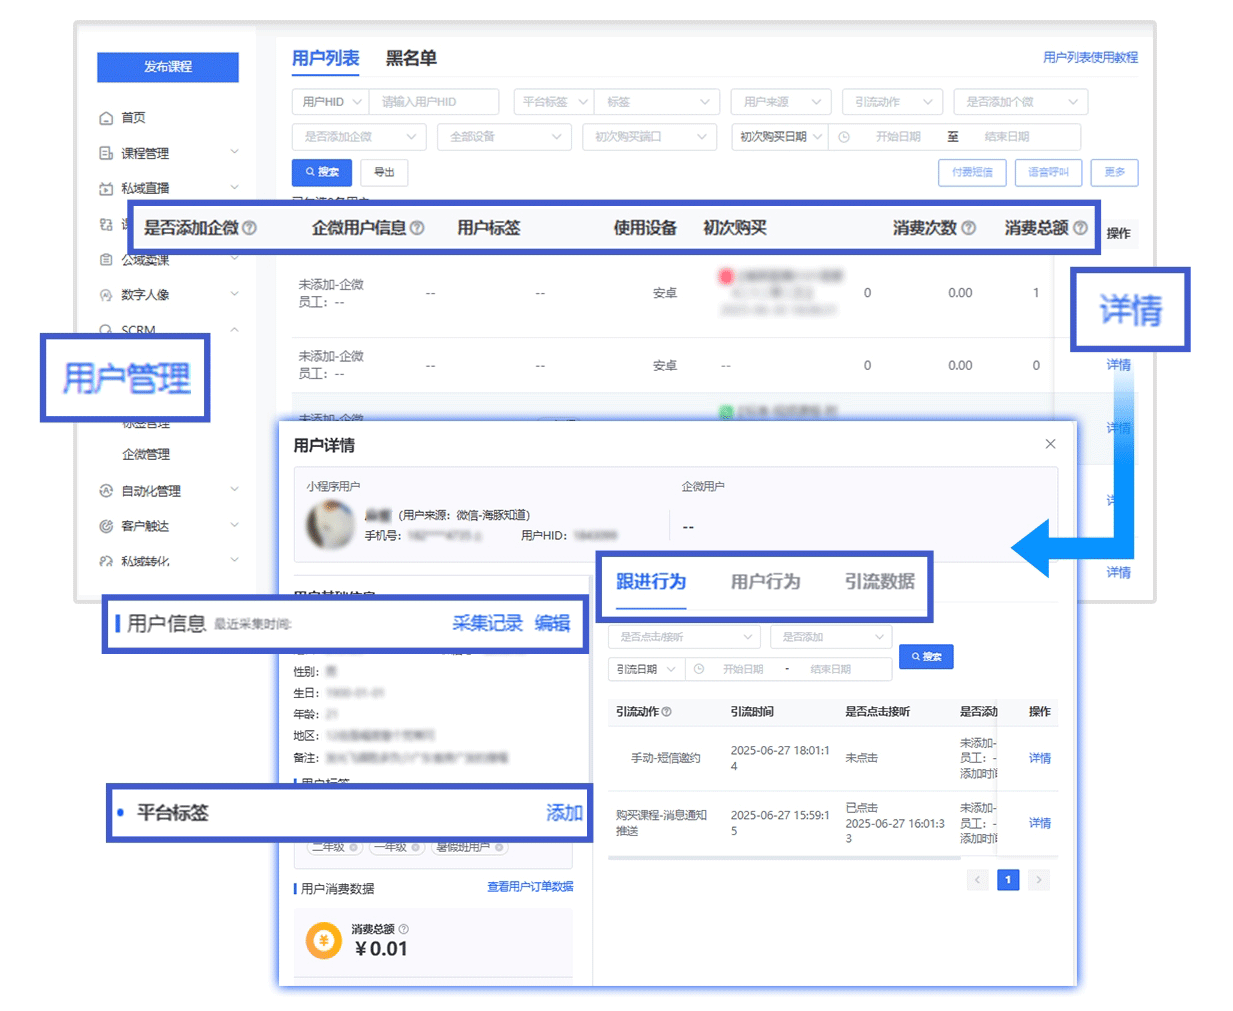Image resolution: width=1233 pixels, height=1011 pixels.
Task: Open the 用户来源 filter dropdown
Action: [x=780, y=102]
